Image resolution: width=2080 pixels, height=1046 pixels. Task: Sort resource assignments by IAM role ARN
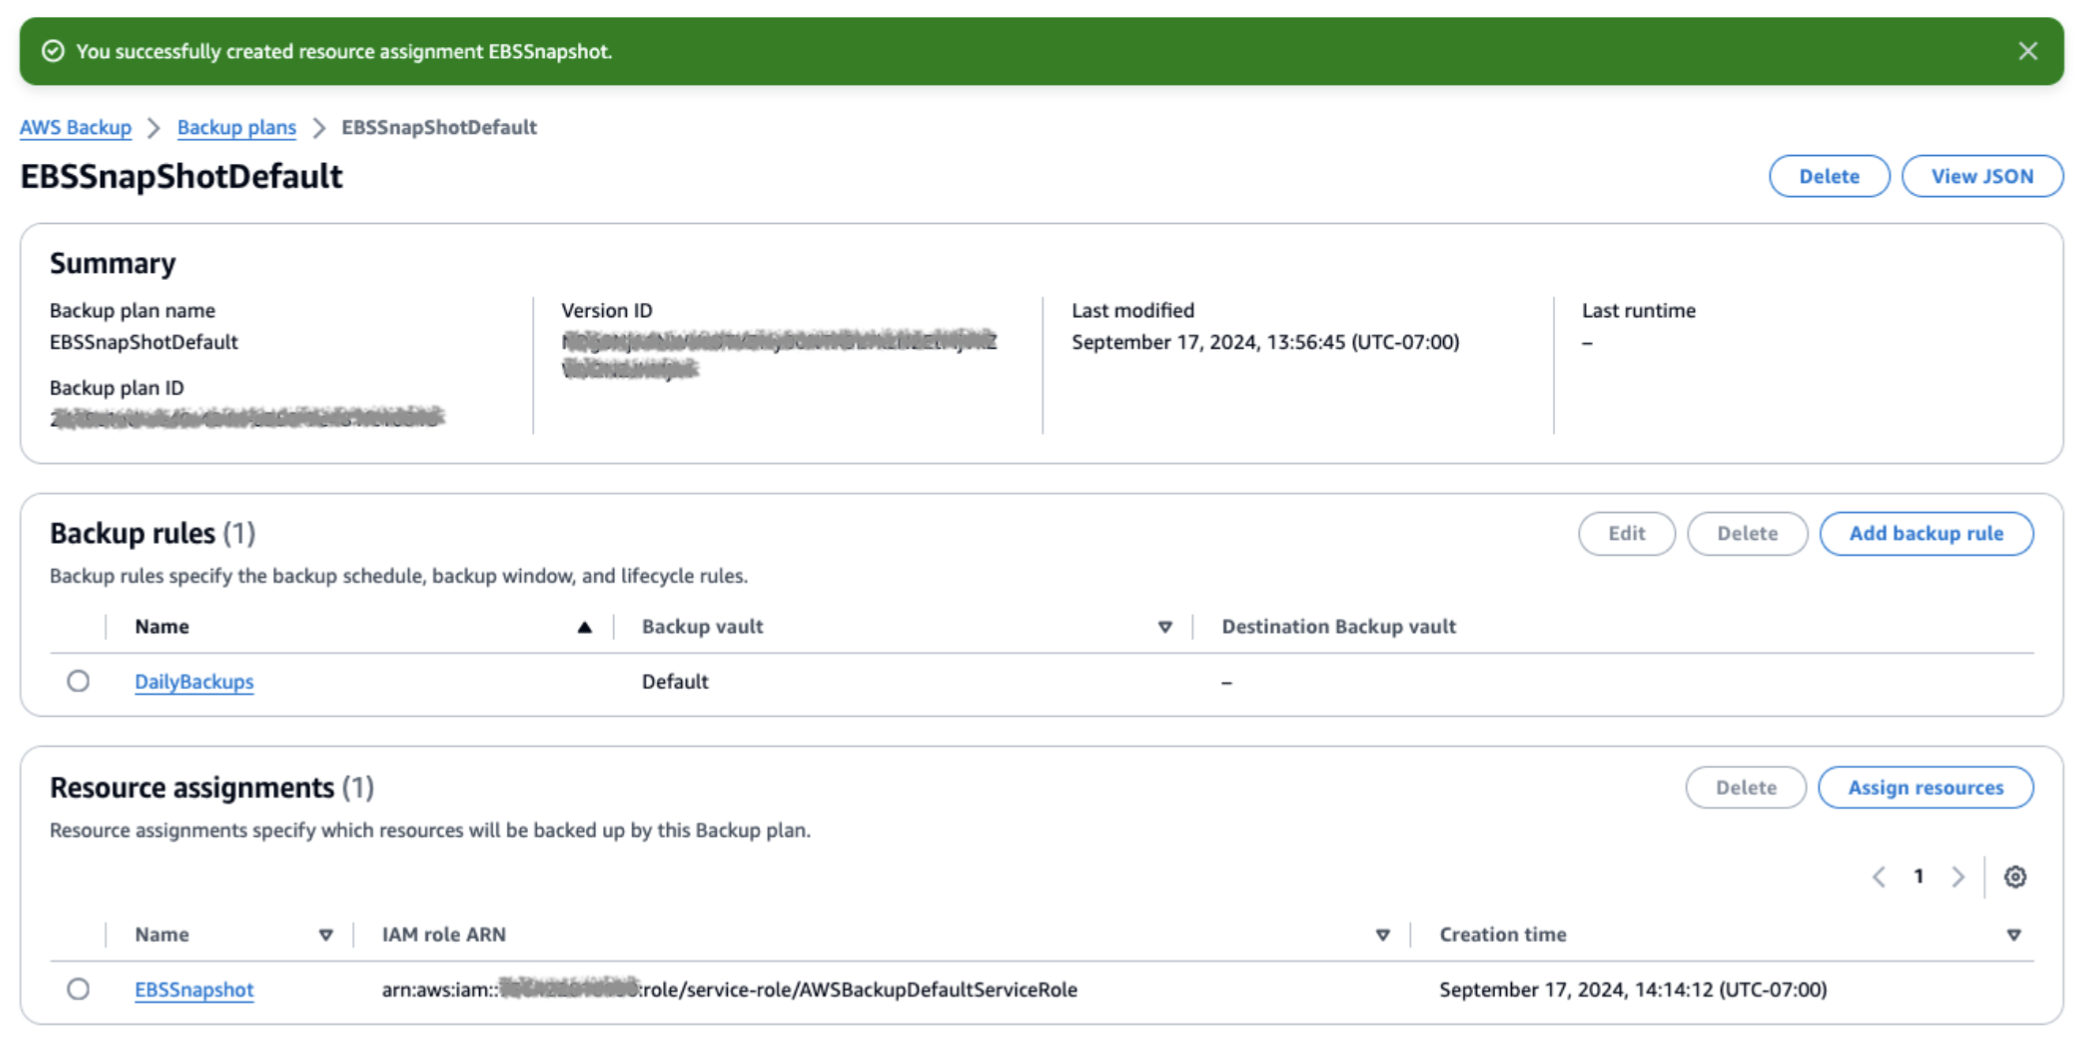coord(1383,935)
